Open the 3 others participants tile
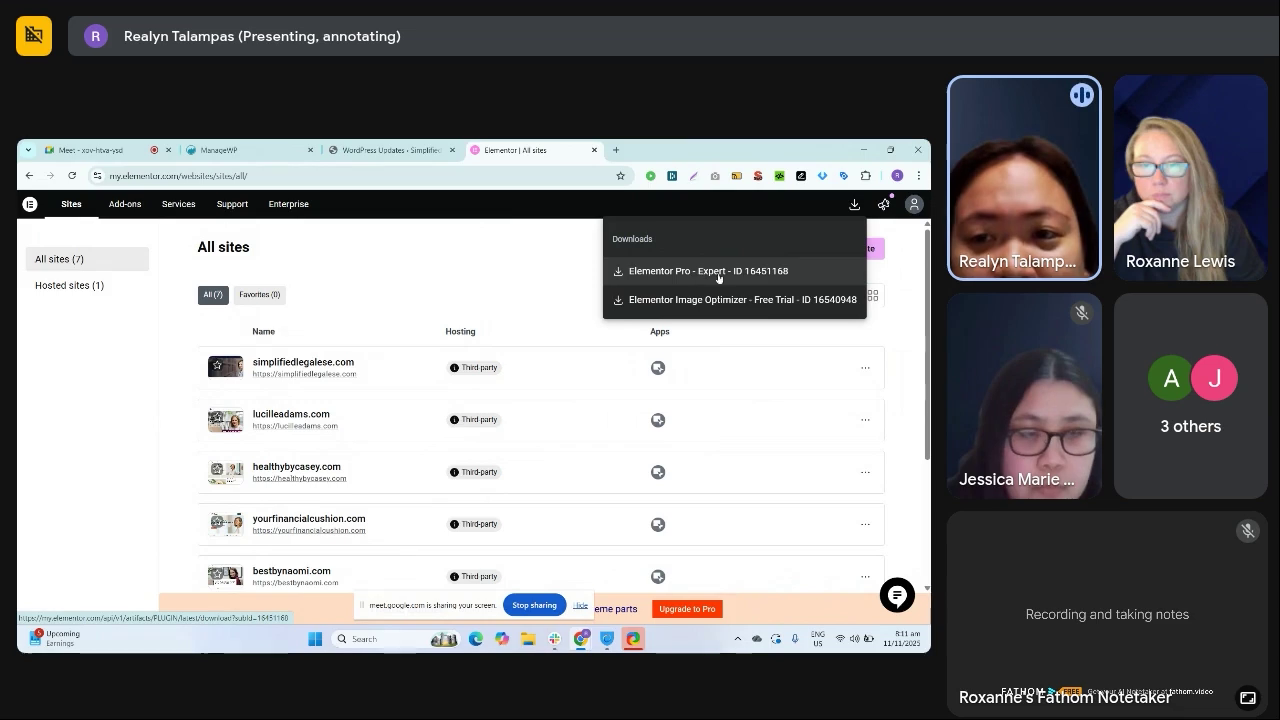This screenshot has height=720, width=1280. click(x=1190, y=396)
